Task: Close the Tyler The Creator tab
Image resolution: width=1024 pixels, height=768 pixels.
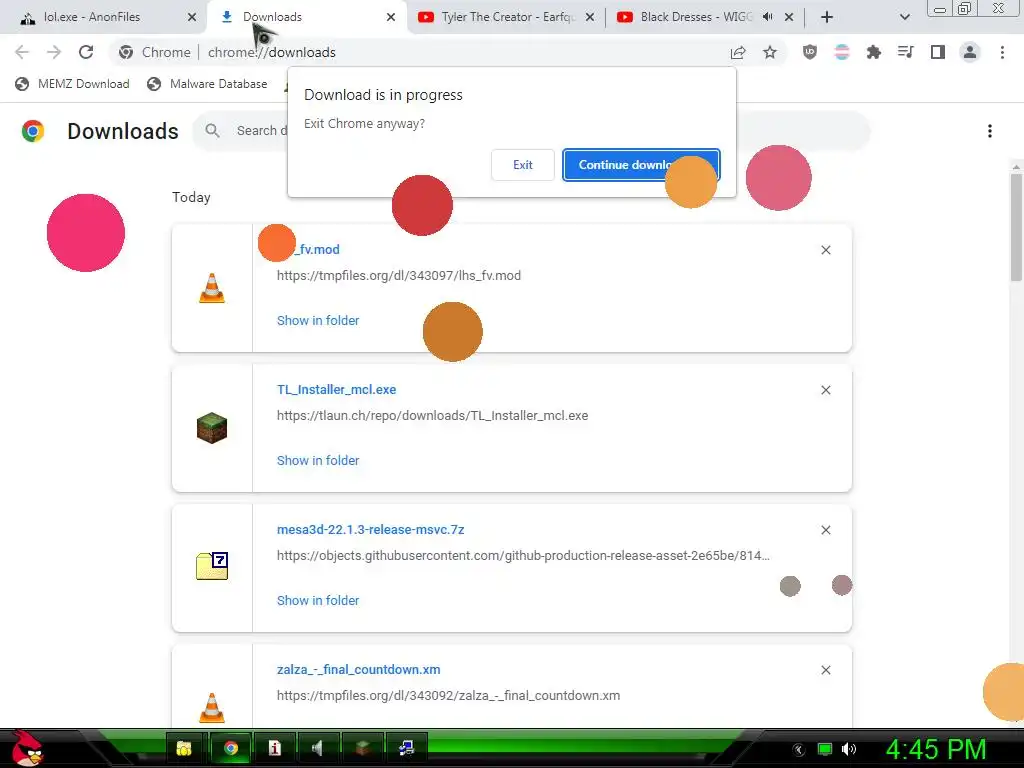Action: pyautogui.click(x=590, y=17)
